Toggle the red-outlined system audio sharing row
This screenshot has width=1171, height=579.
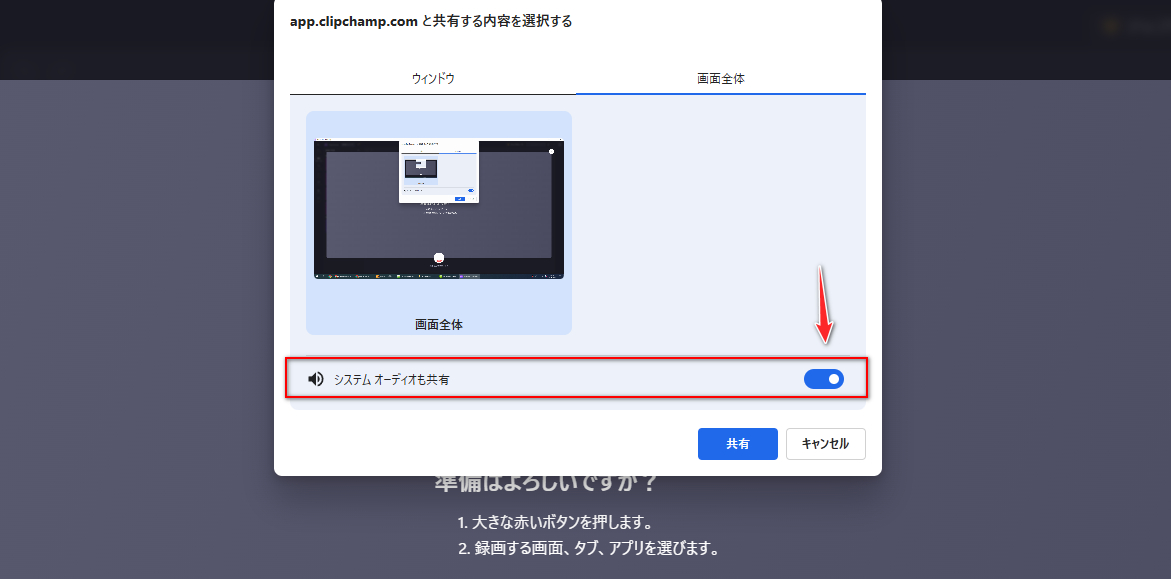pyautogui.click(x=824, y=378)
